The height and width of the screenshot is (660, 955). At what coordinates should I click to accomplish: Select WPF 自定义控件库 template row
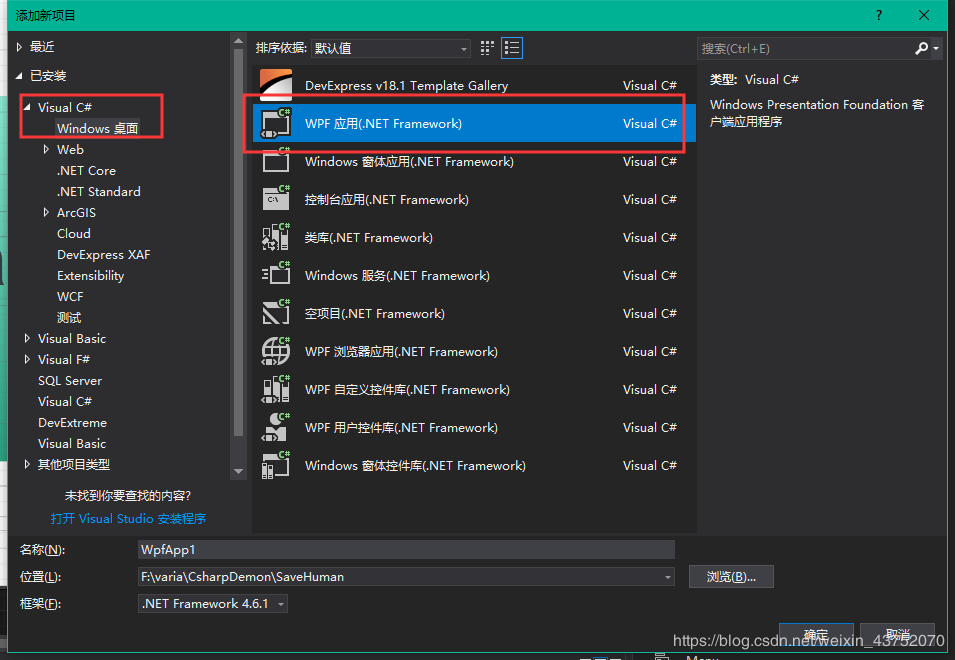point(474,389)
